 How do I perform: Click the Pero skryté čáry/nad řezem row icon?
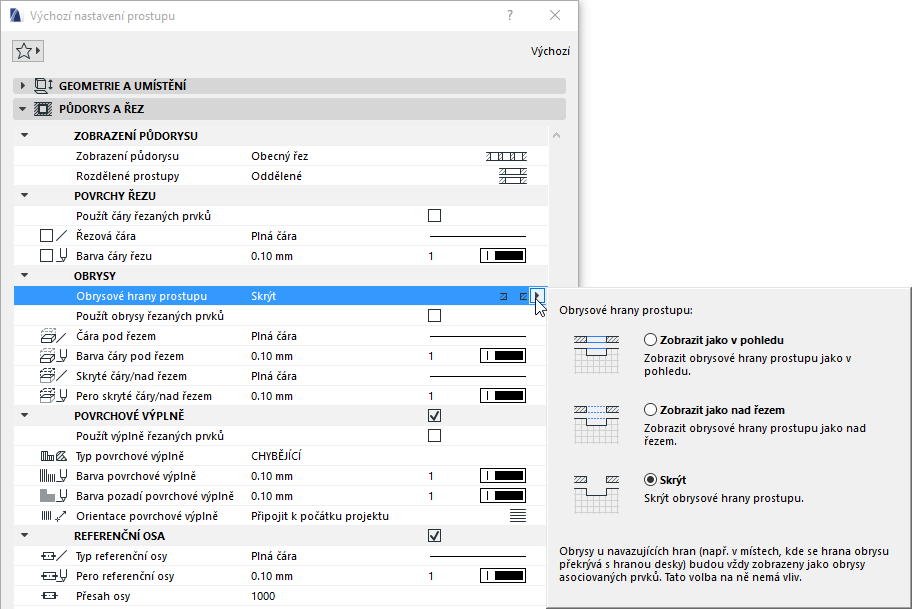click(54, 396)
